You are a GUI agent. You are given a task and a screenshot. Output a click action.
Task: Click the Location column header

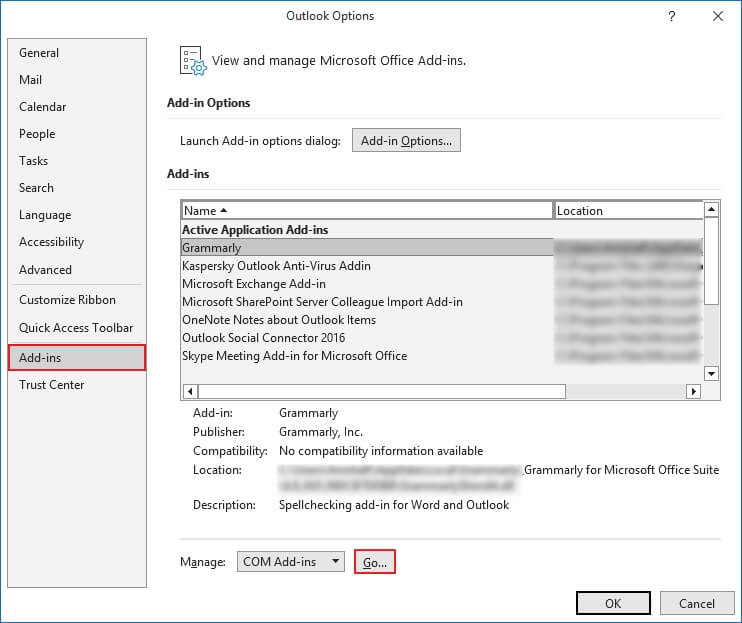coord(628,211)
